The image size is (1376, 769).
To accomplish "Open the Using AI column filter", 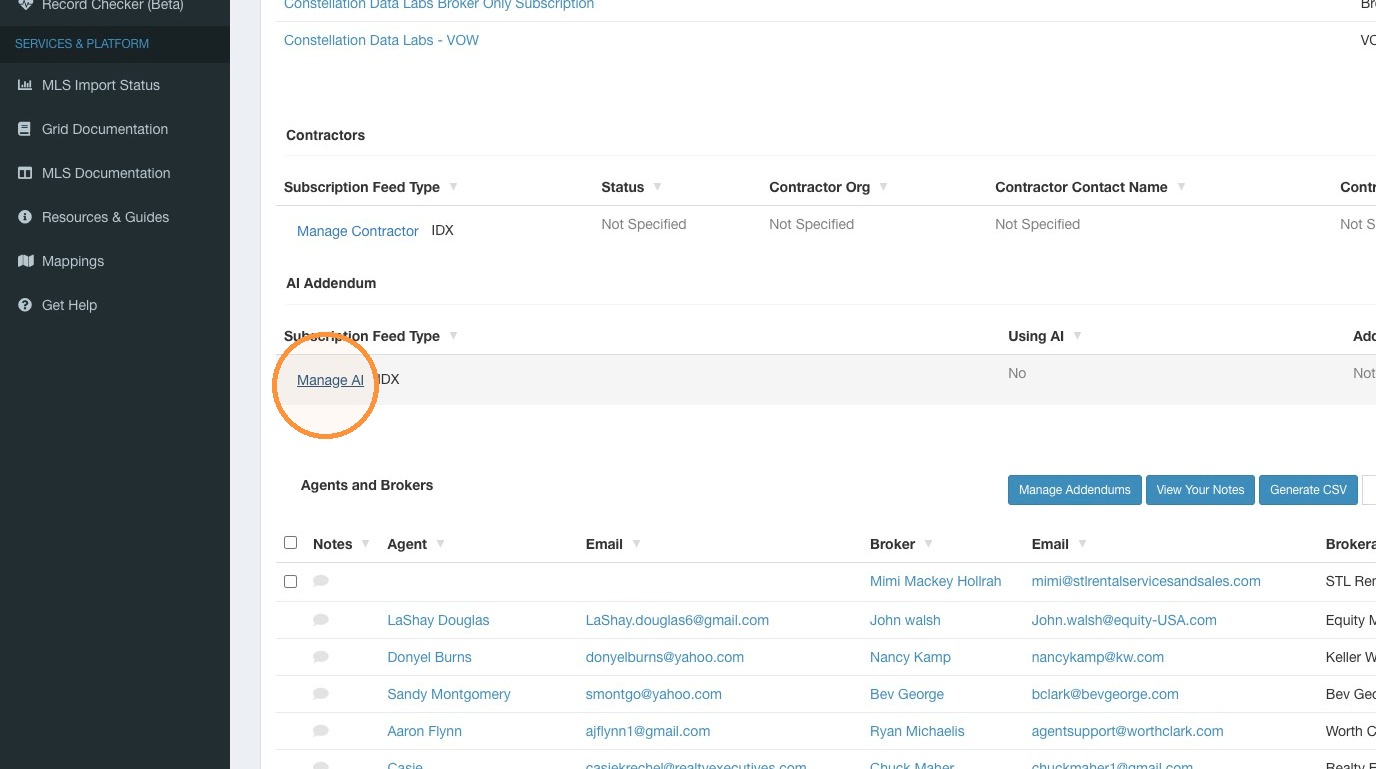I will point(1077,336).
